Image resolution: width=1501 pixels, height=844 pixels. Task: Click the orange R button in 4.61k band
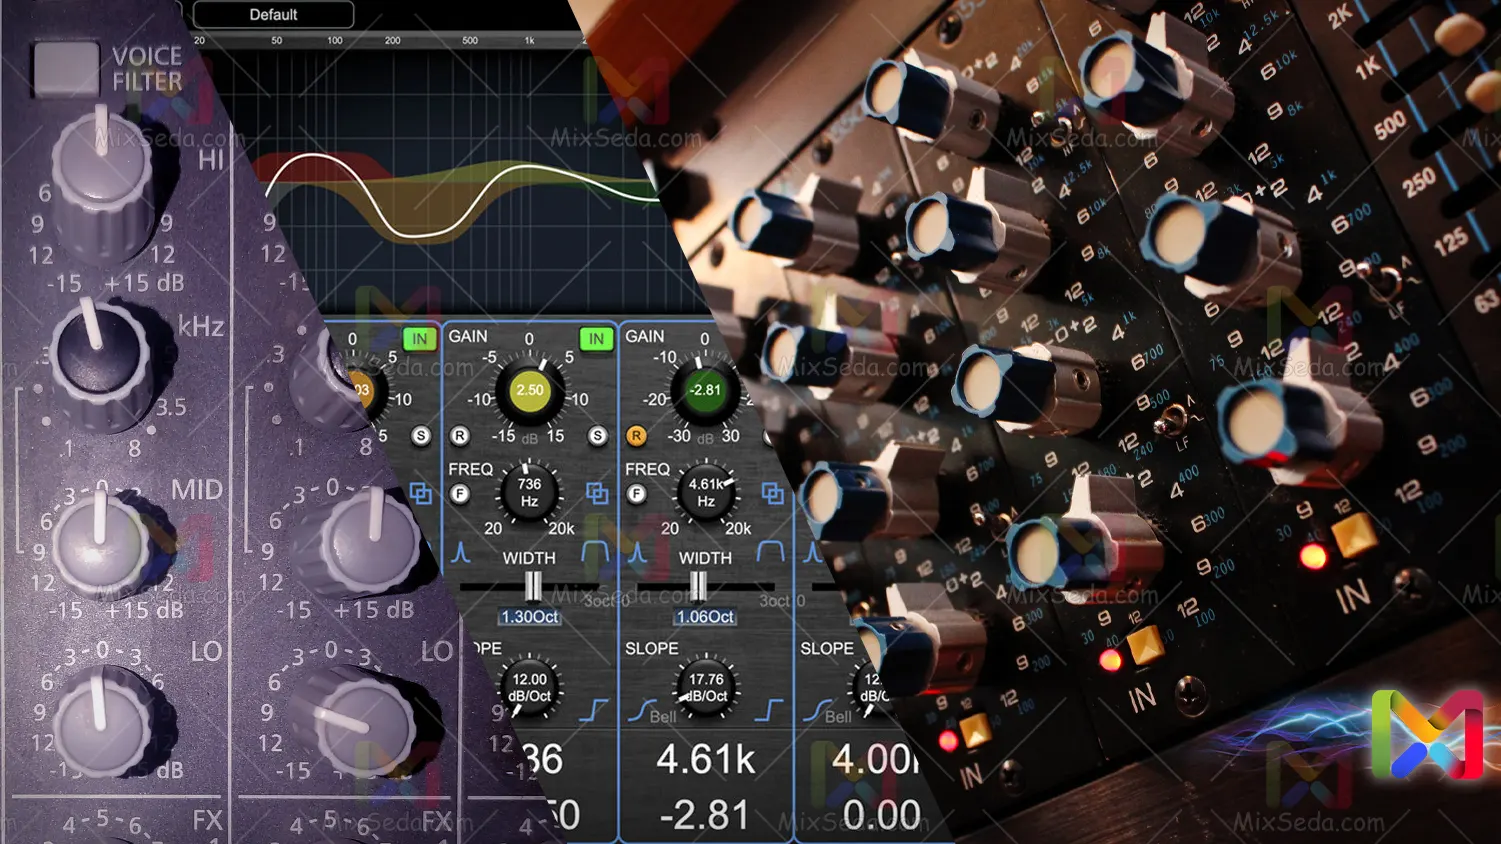point(636,436)
